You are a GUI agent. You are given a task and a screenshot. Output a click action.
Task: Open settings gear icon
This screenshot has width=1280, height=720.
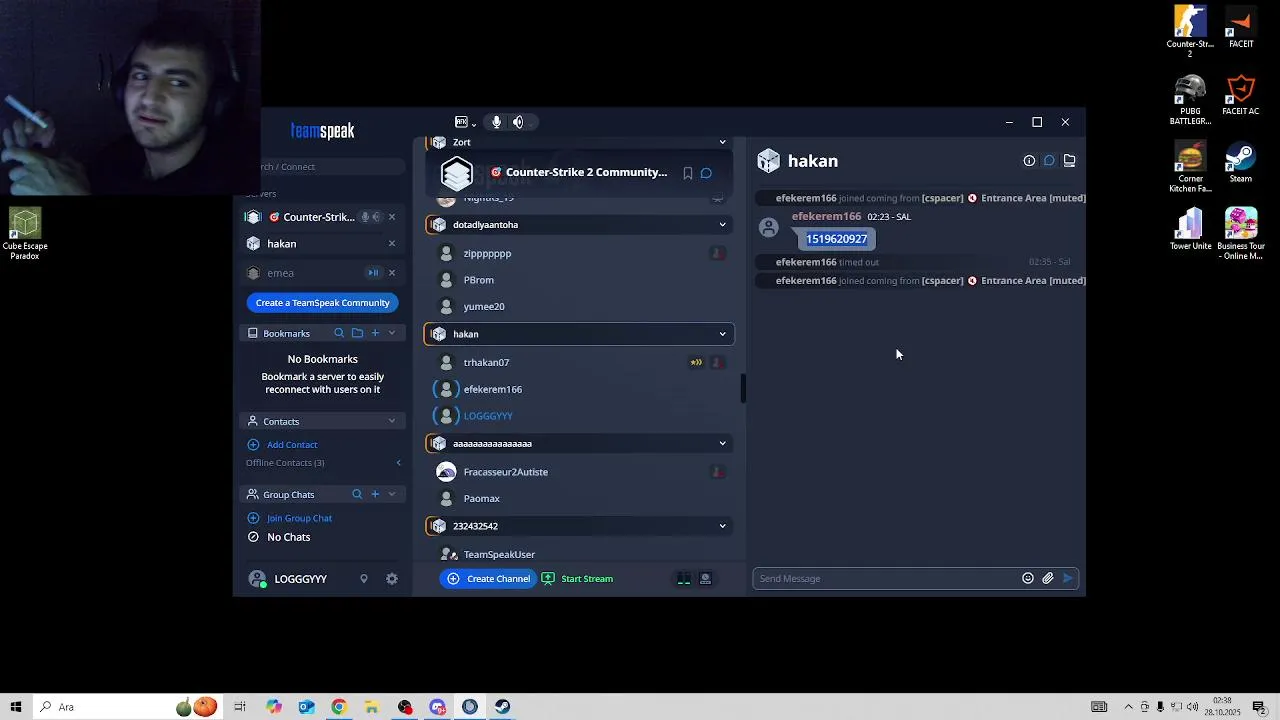click(392, 579)
